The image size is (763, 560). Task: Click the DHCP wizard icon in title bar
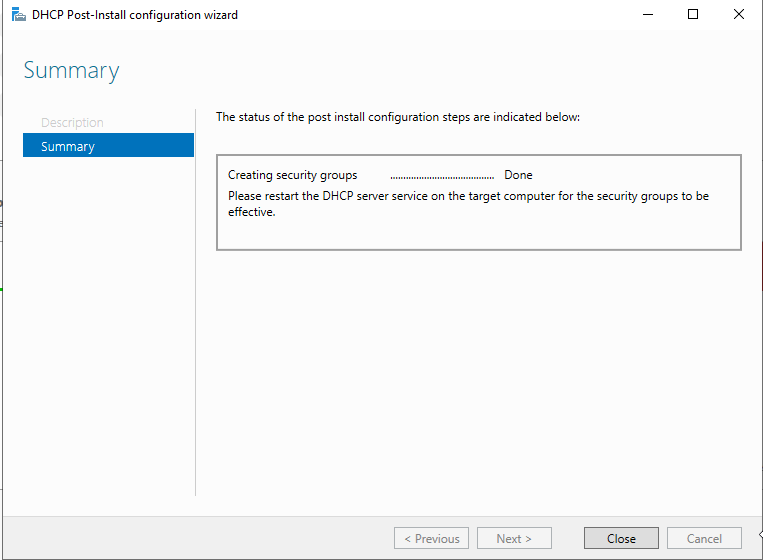point(18,15)
